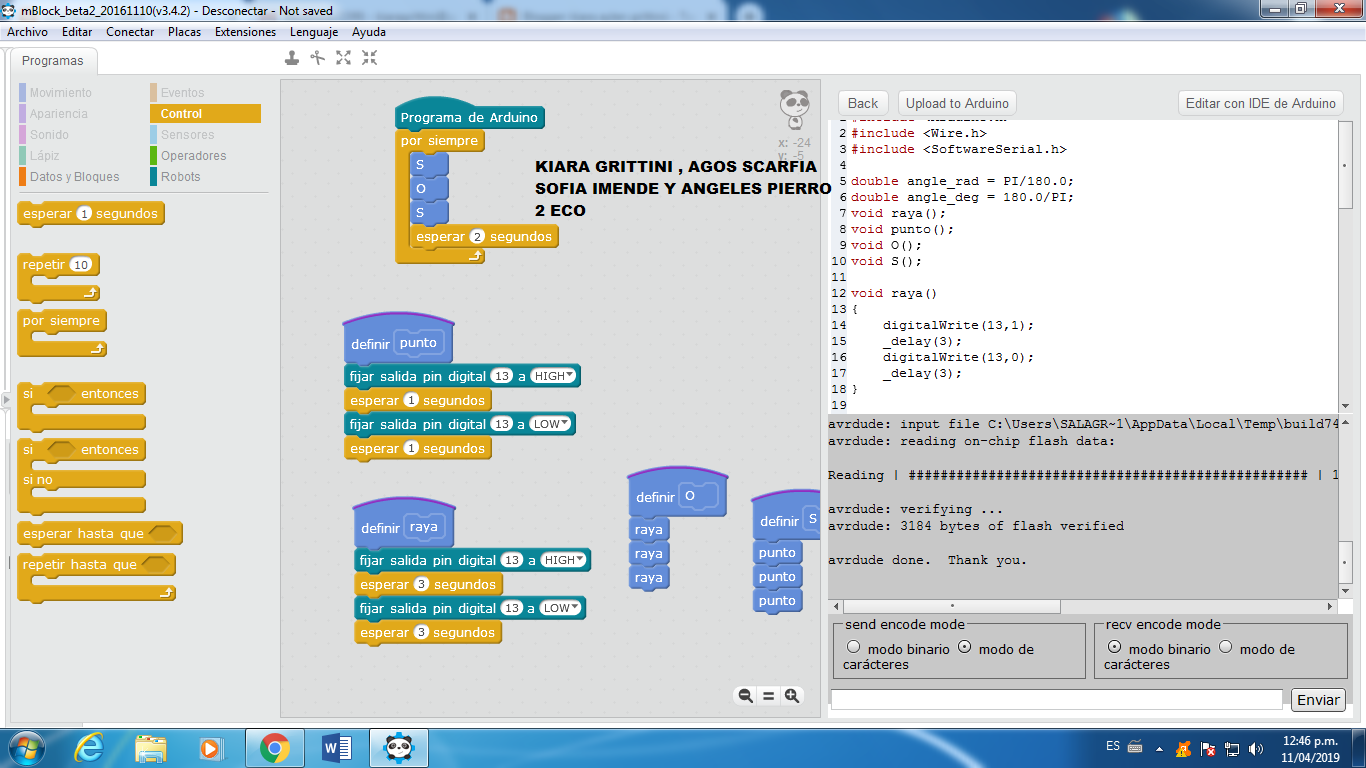Viewport: 1366px width, 768px height.
Task: Open Internet Explorer from taskbar
Action: coord(89,748)
